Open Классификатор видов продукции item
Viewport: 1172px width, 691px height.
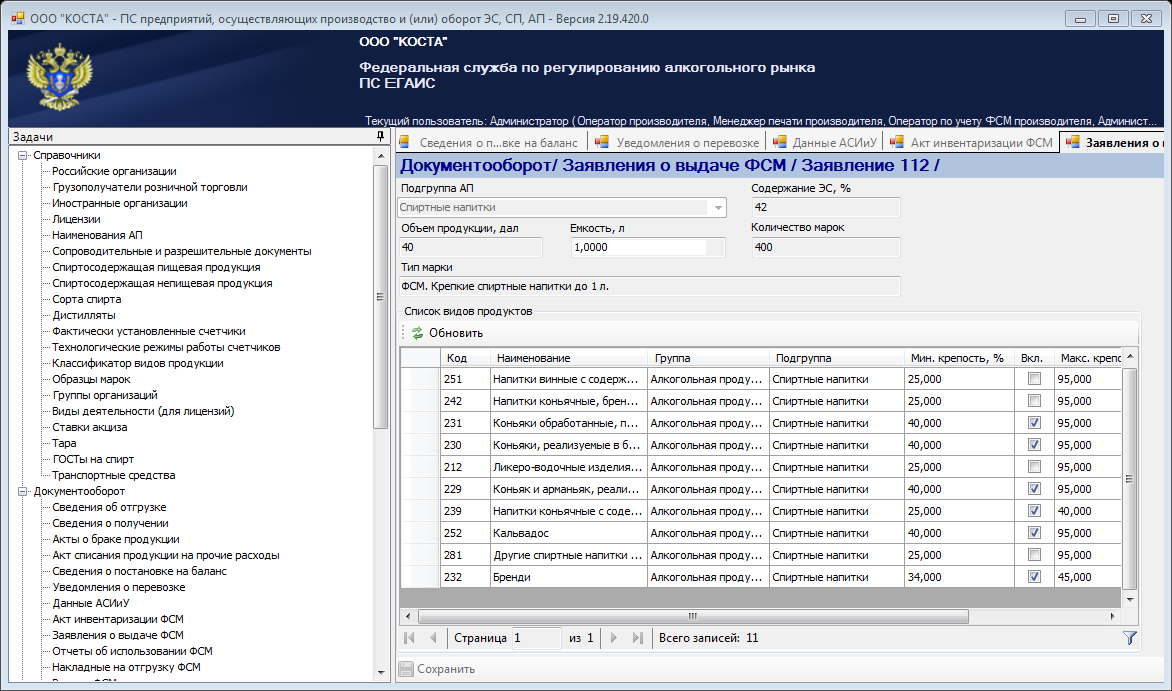click(138, 363)
